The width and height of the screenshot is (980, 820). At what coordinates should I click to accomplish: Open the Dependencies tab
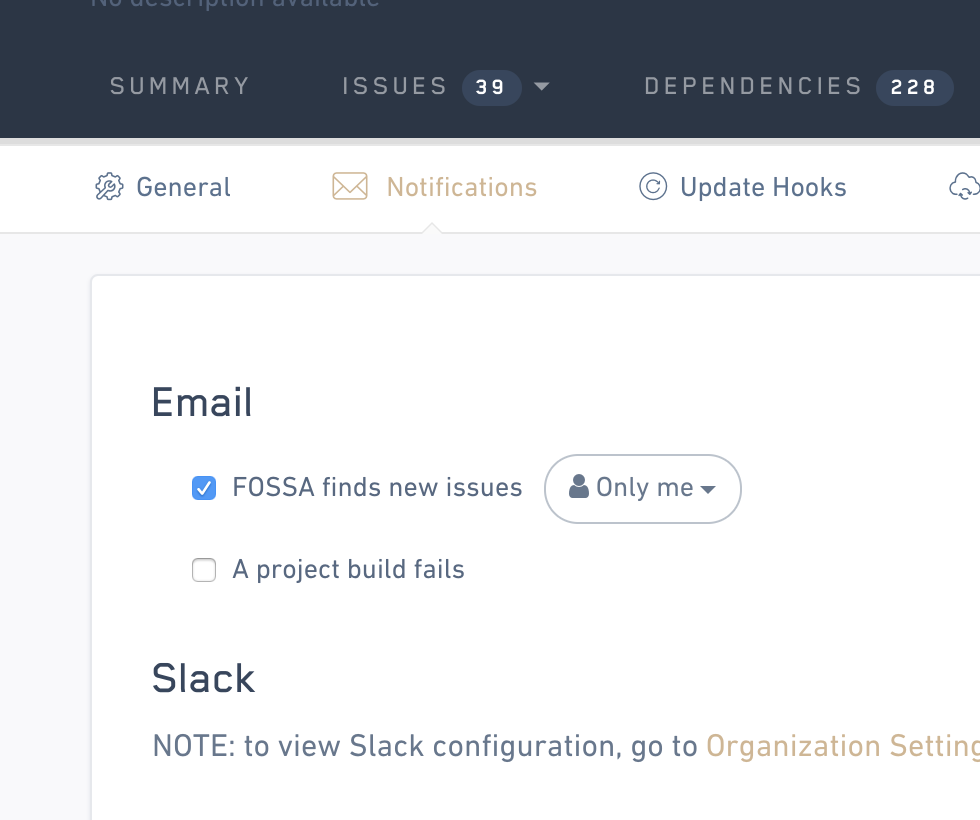click(x=753, y=87)
